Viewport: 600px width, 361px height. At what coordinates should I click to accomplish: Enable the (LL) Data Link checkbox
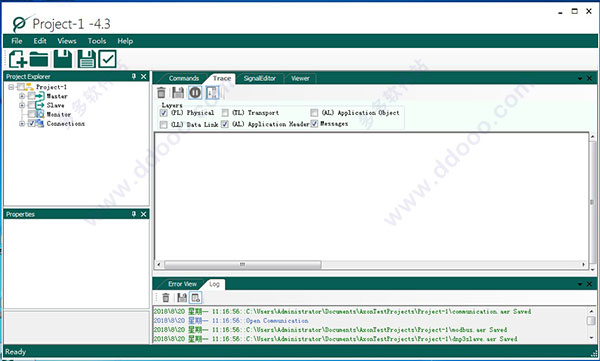point(164,124)
